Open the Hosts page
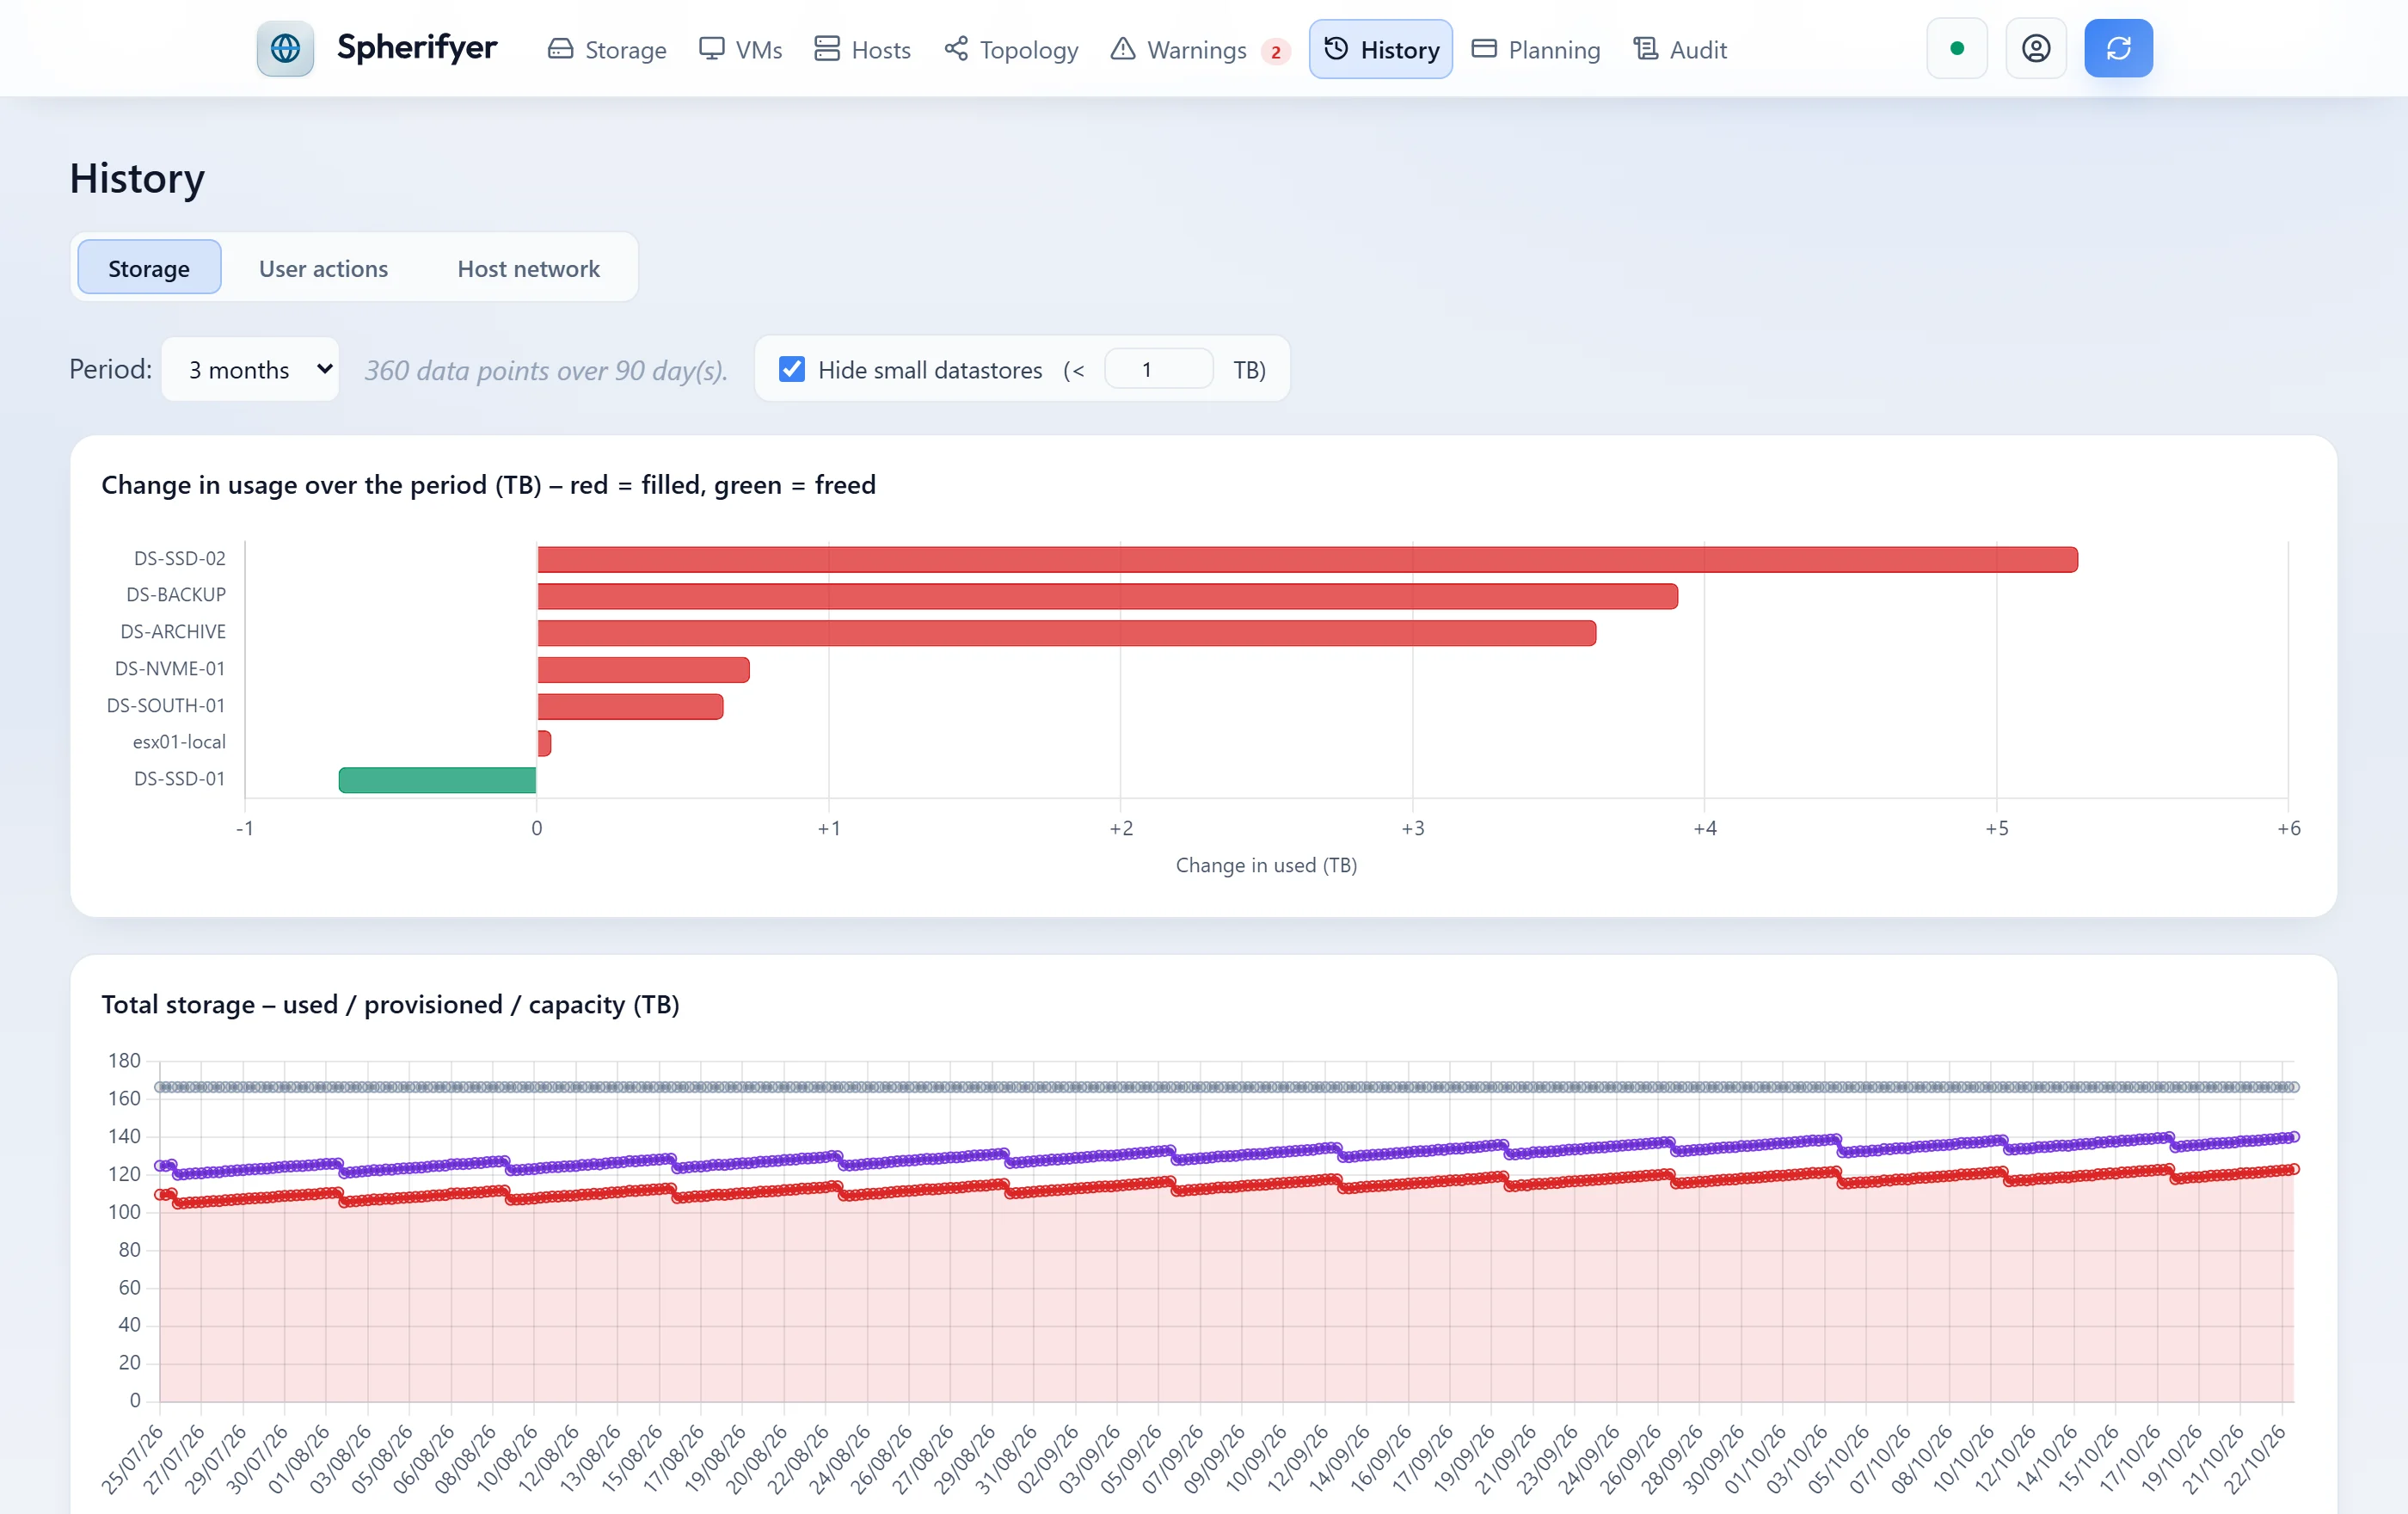The width and height of the screenshot is (2408, 1514). [862, 49]
